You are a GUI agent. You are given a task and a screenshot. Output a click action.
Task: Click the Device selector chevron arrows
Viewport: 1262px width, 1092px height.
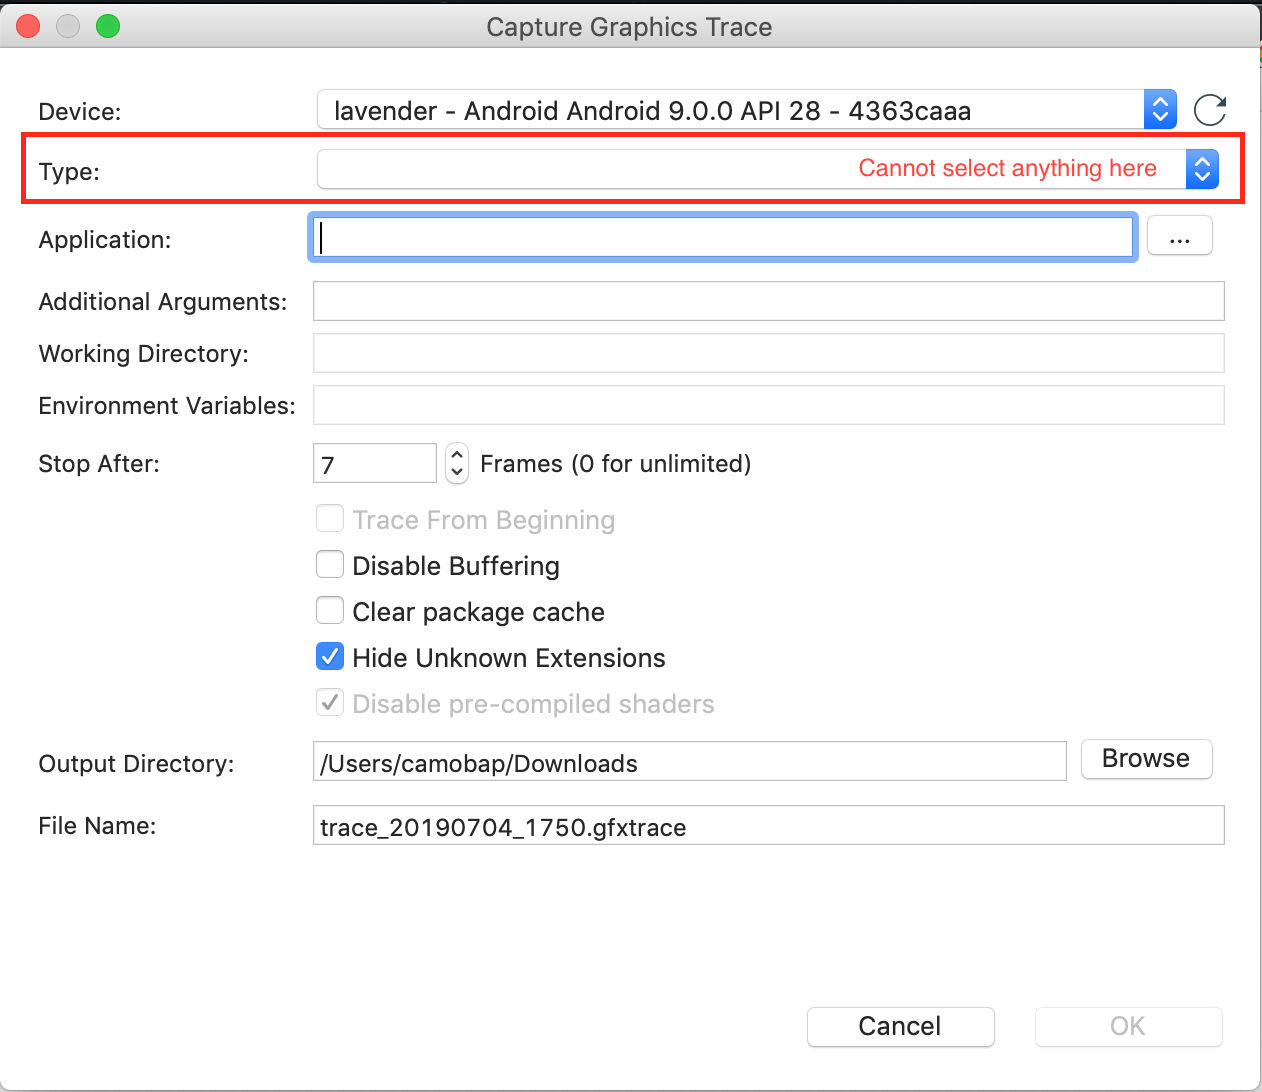(x=1158, y=110)
